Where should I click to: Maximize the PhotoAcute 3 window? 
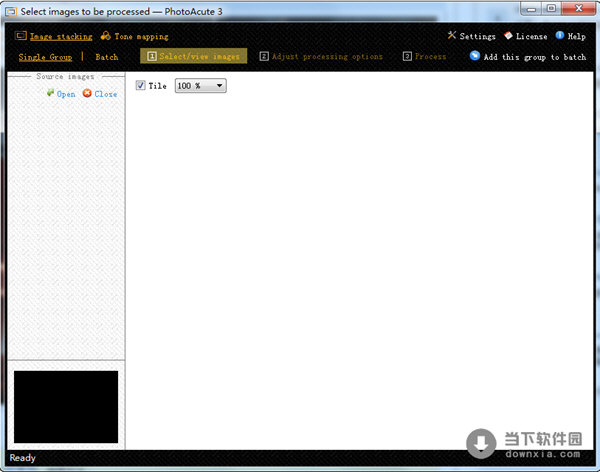point(551,8)
